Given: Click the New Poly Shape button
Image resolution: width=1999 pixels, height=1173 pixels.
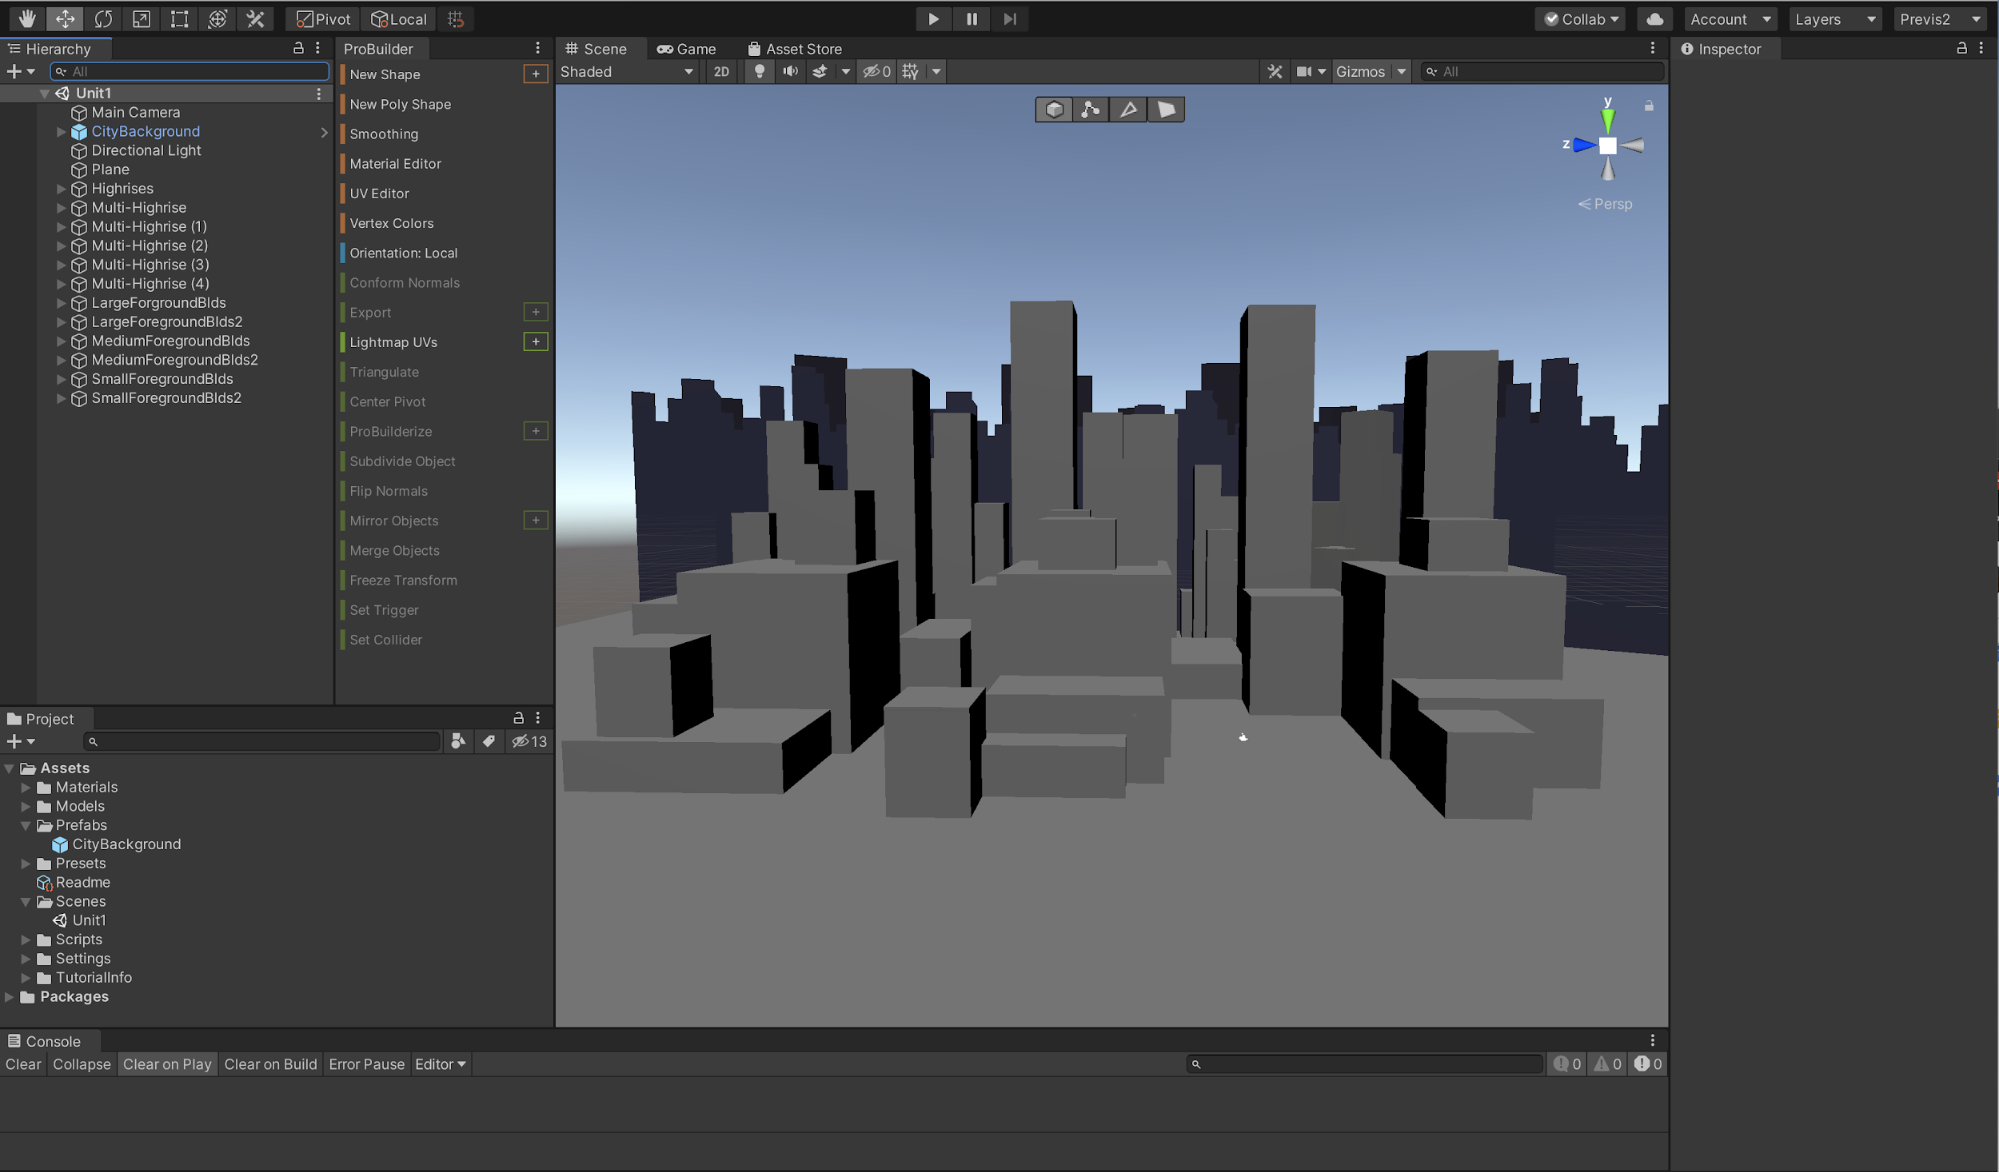Looking at the screenshot, I should (400, 104).
